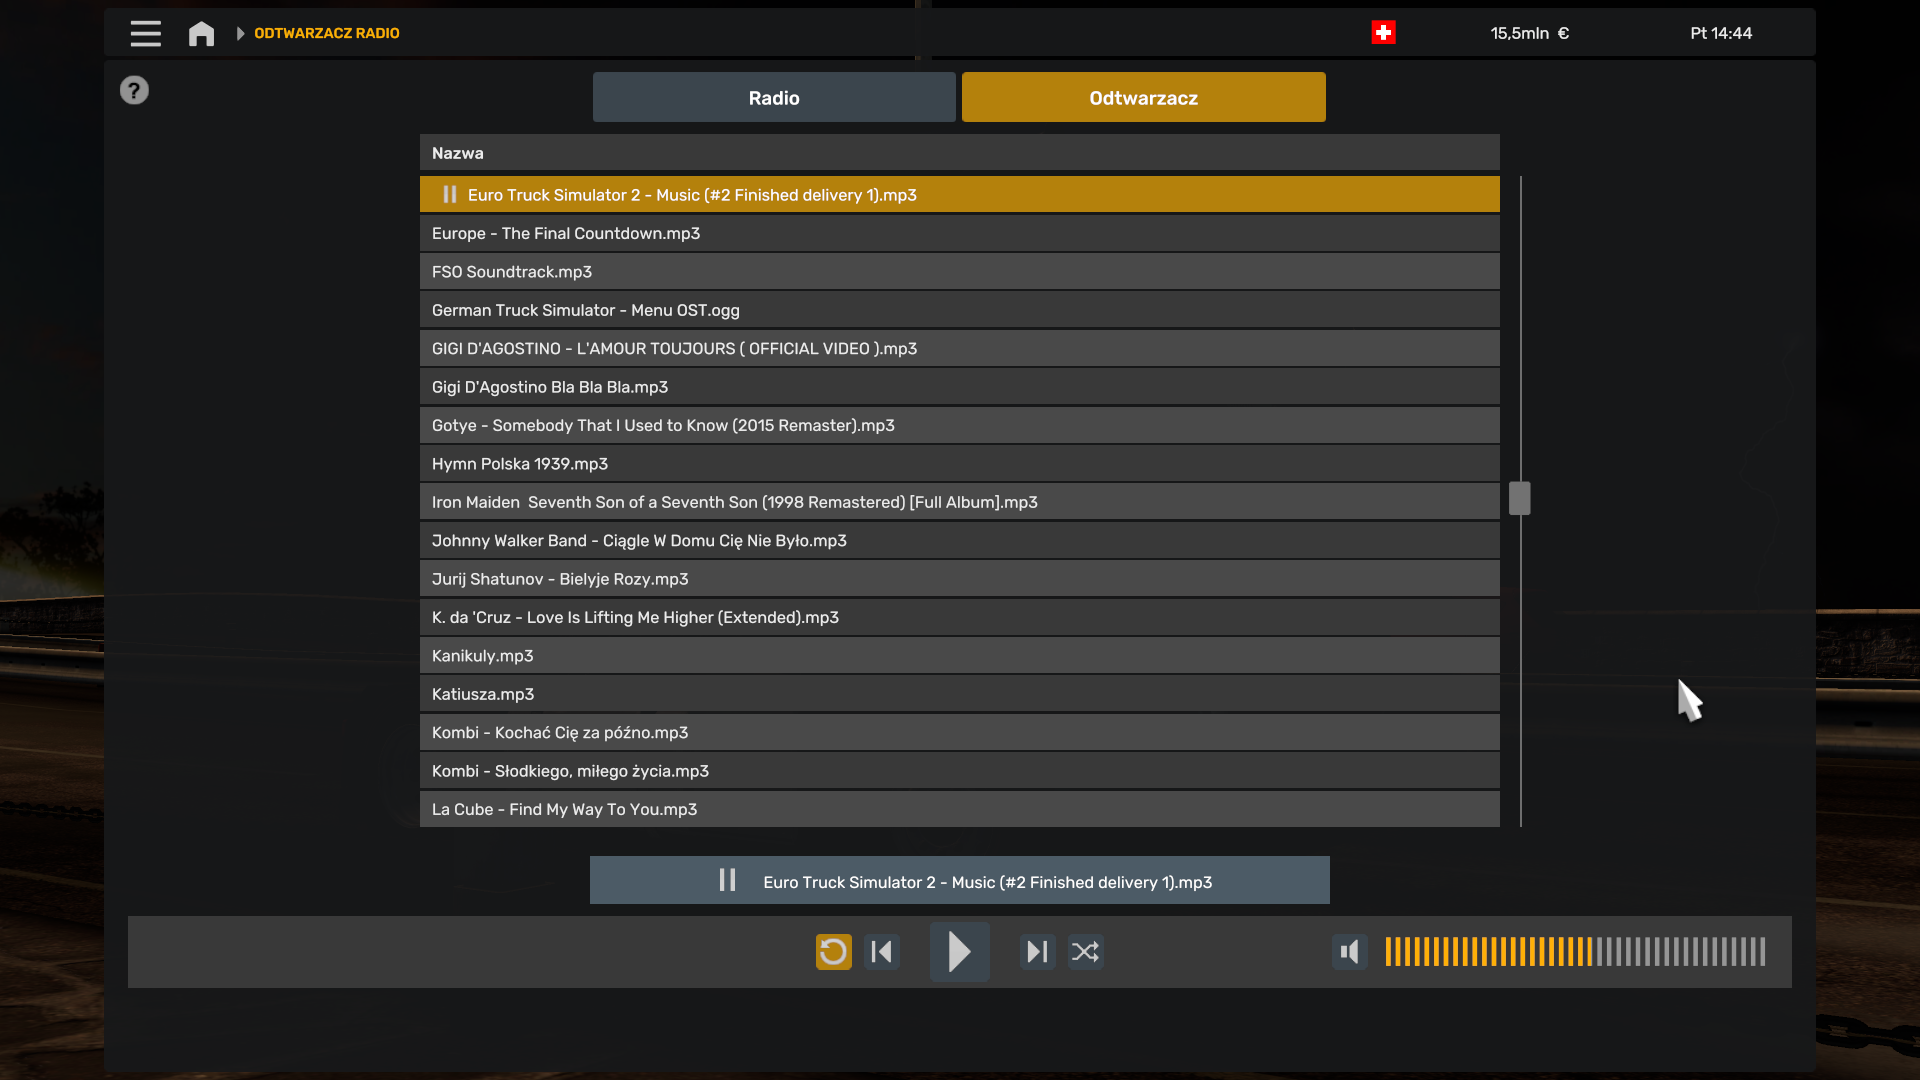Open the help question mark

[x=134, y=91]
